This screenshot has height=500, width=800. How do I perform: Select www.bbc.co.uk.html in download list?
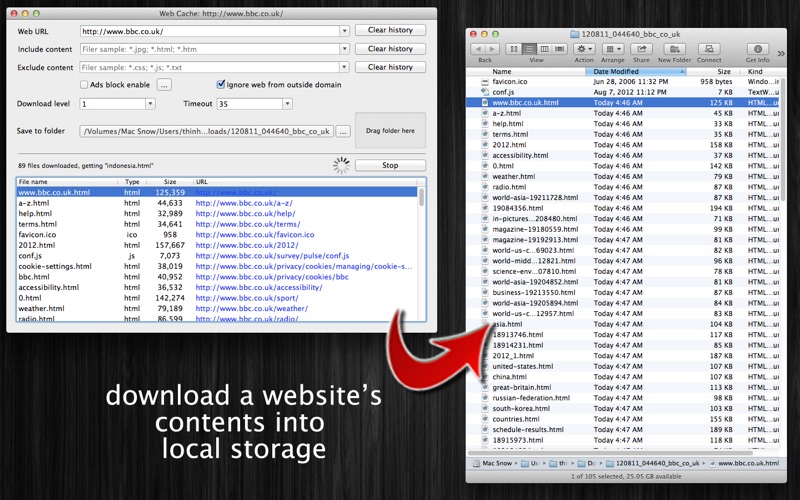tap(217, 192)
